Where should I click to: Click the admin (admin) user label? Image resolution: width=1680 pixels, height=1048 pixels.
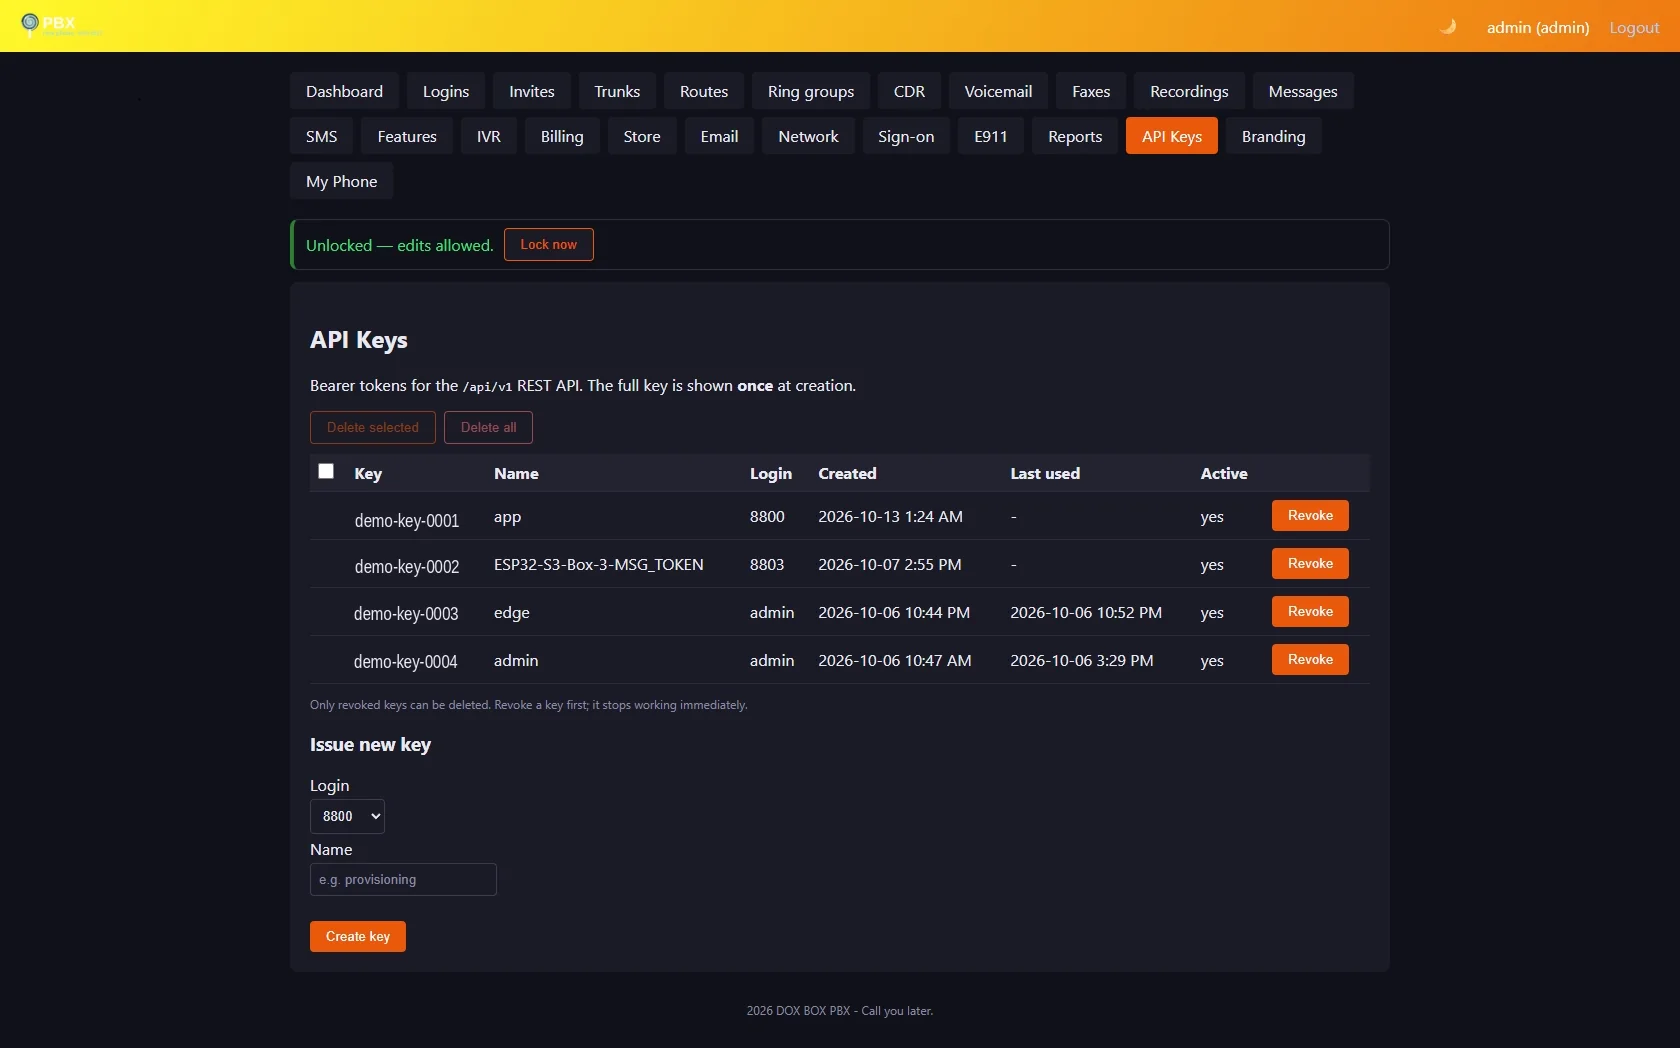point(1538,28)
